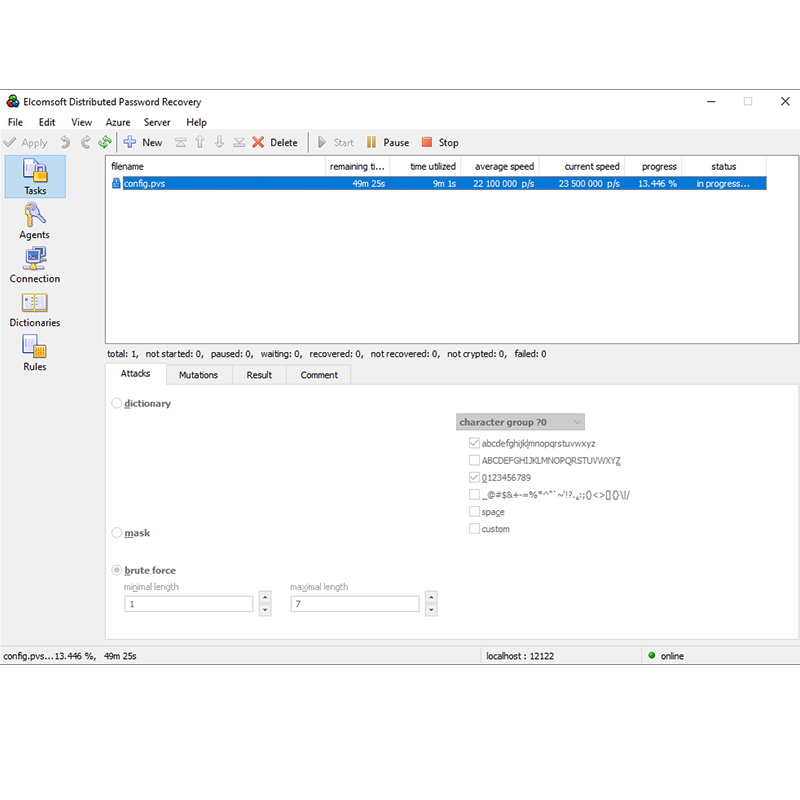Open the Dictionaries sidebar panel

coord(35,309)
